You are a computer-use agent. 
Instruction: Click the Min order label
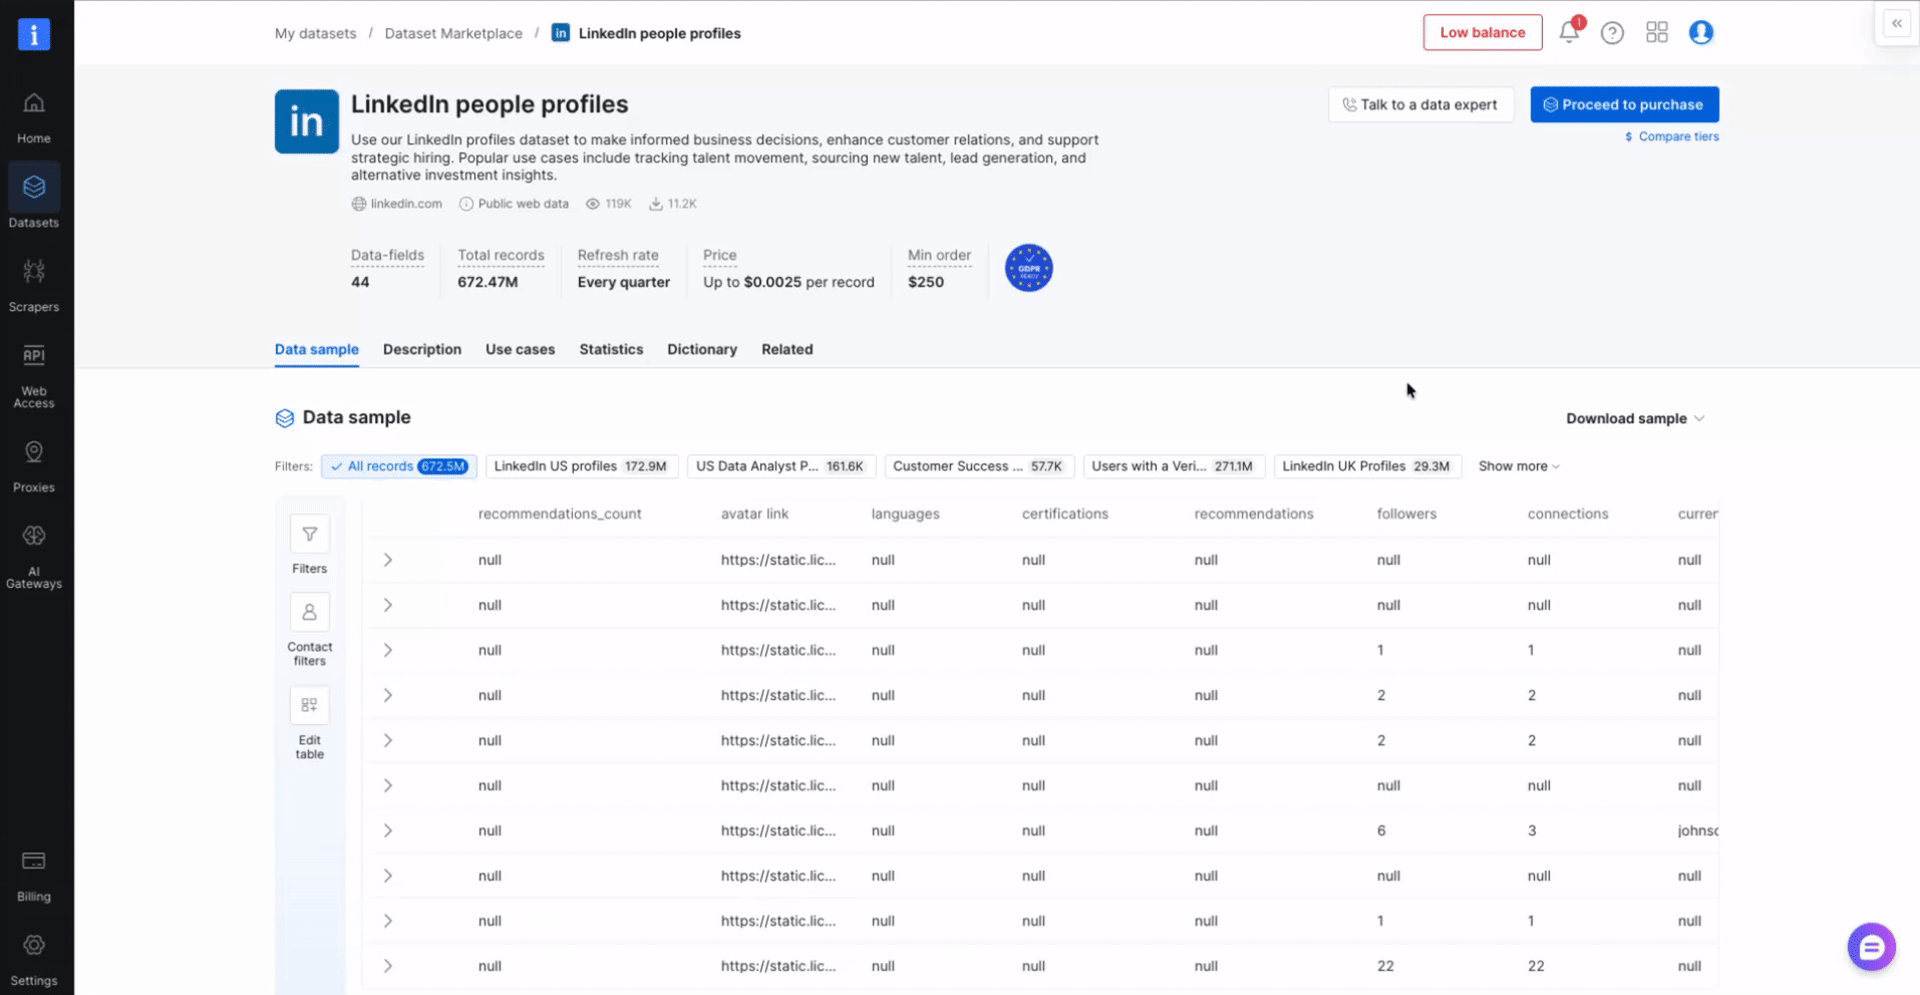[939, 255]
